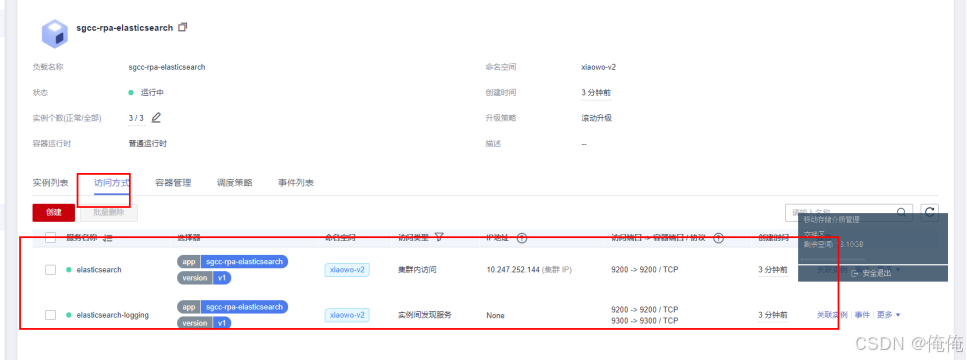Open 事件 for elasticsearch-logging

(x=862, y=315)
